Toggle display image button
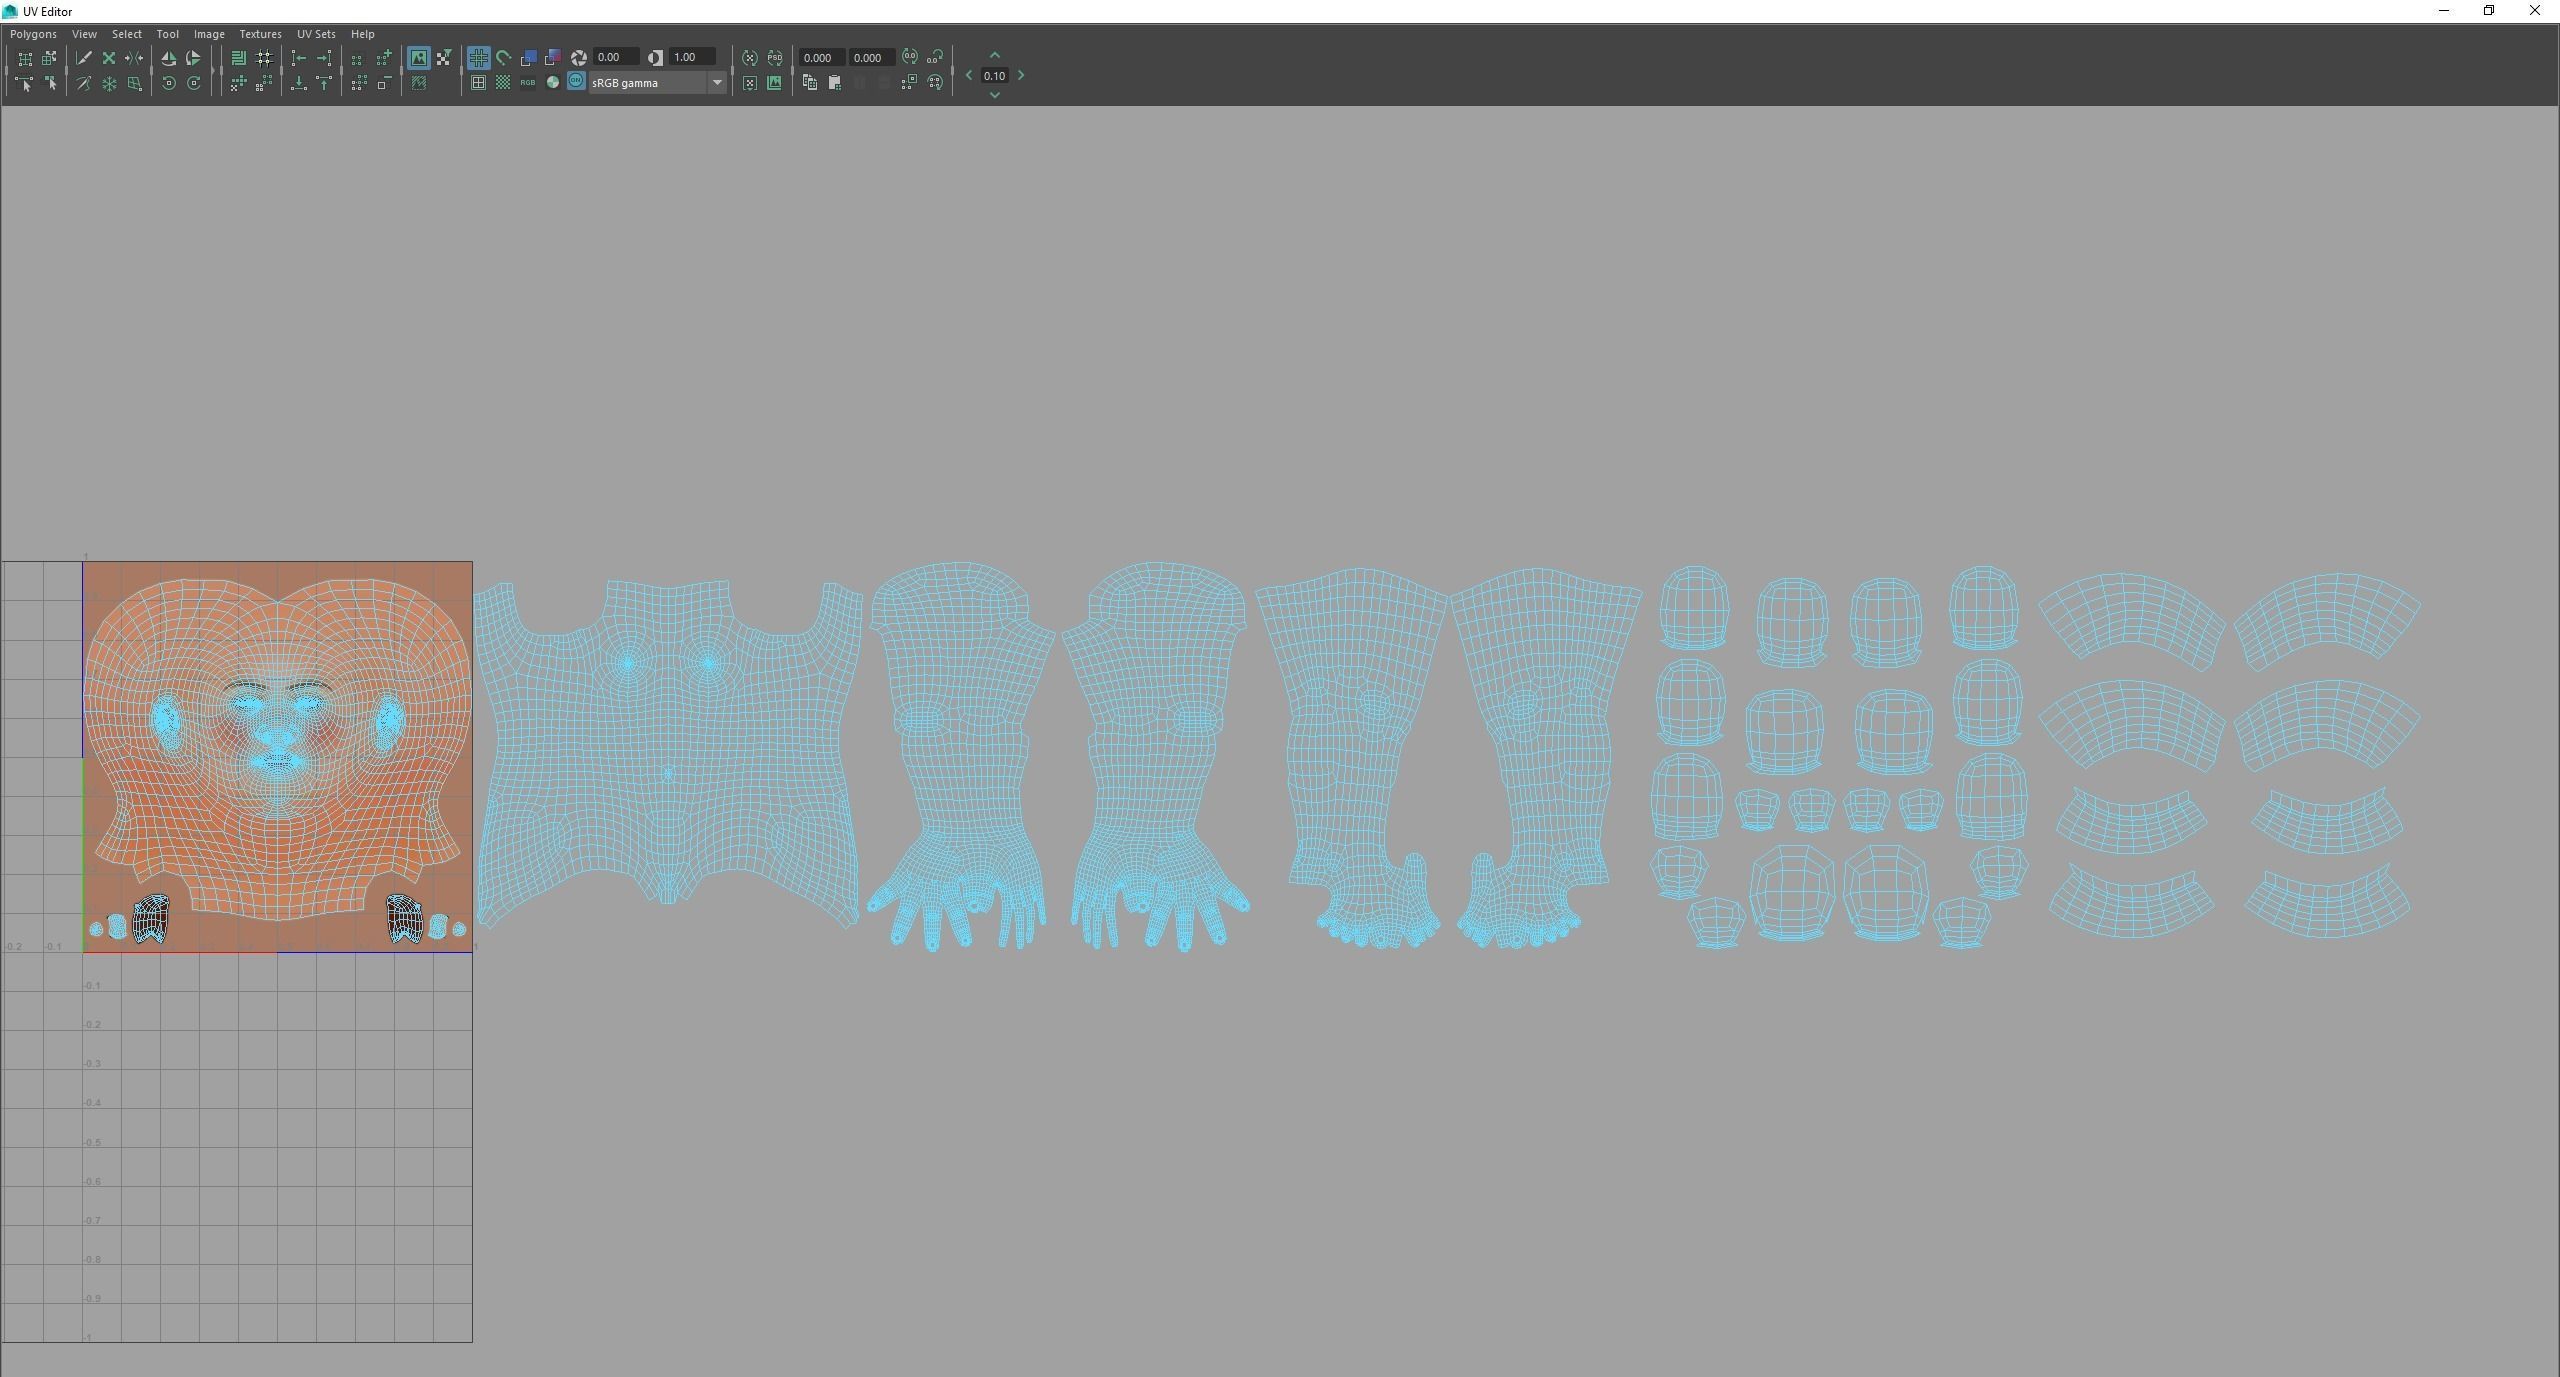2560x1377 pixels. [x=419, y=58]
